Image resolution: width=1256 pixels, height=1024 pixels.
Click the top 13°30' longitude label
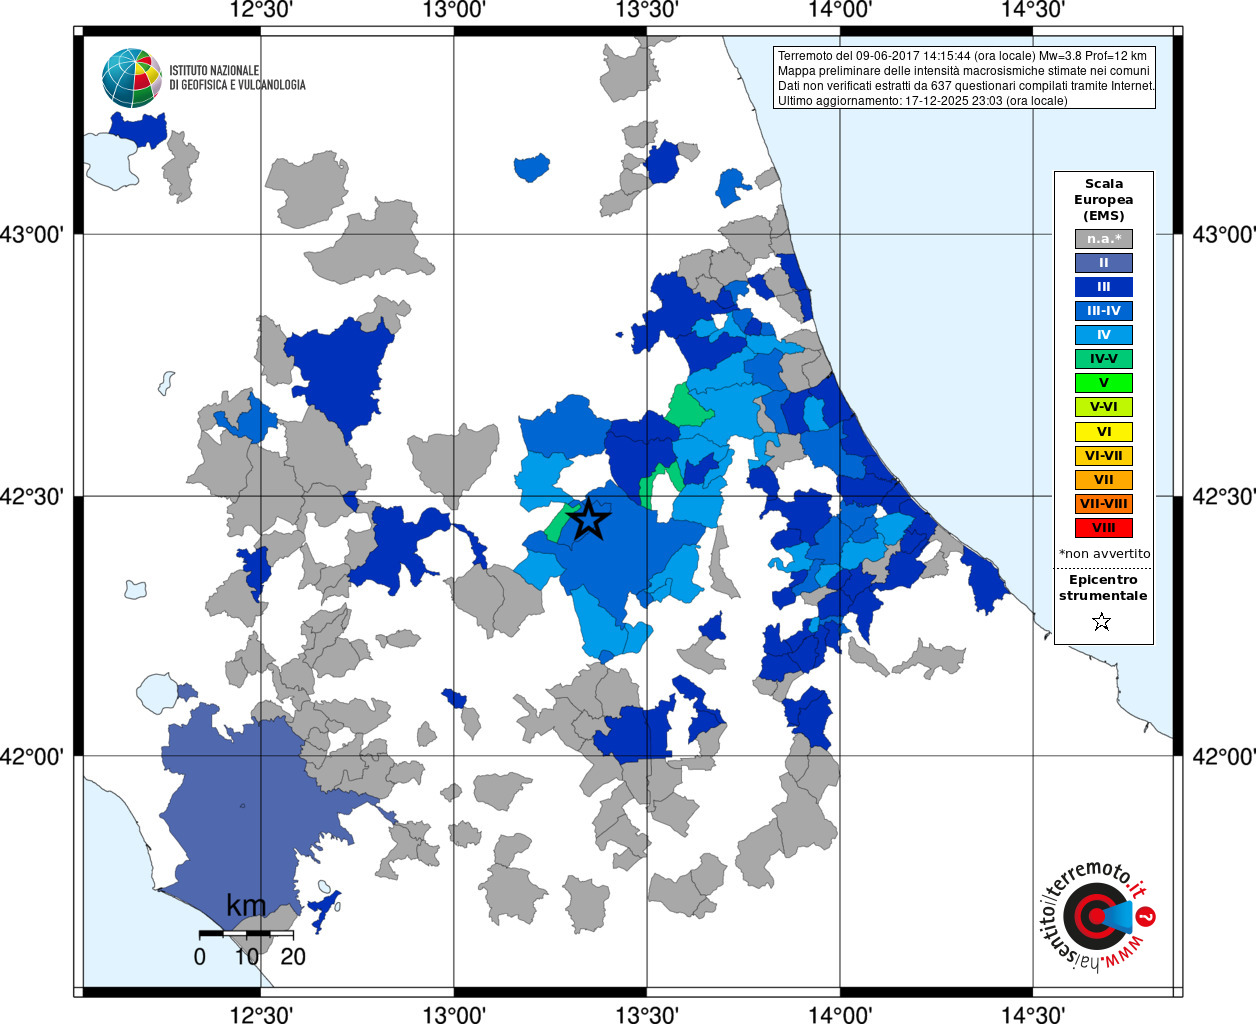pos(647,11)
